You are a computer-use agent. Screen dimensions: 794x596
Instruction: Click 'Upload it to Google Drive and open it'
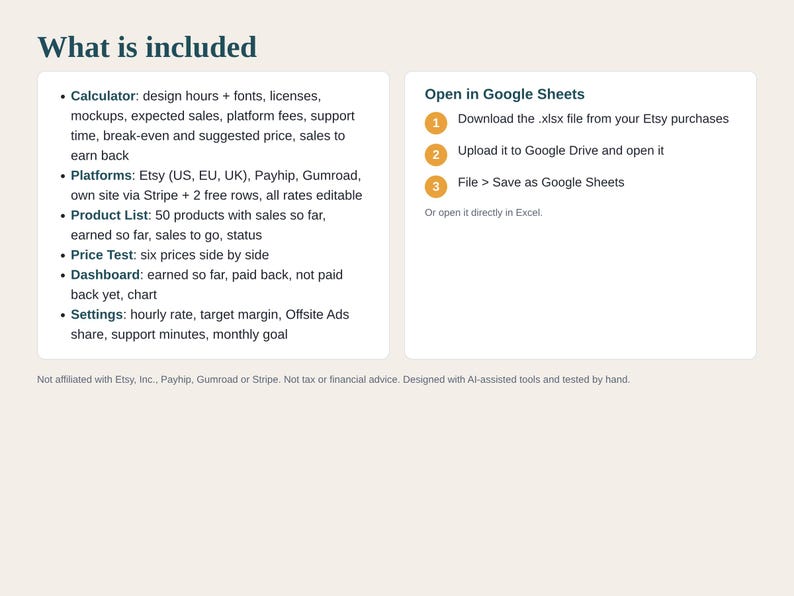(x=561, y=150)
